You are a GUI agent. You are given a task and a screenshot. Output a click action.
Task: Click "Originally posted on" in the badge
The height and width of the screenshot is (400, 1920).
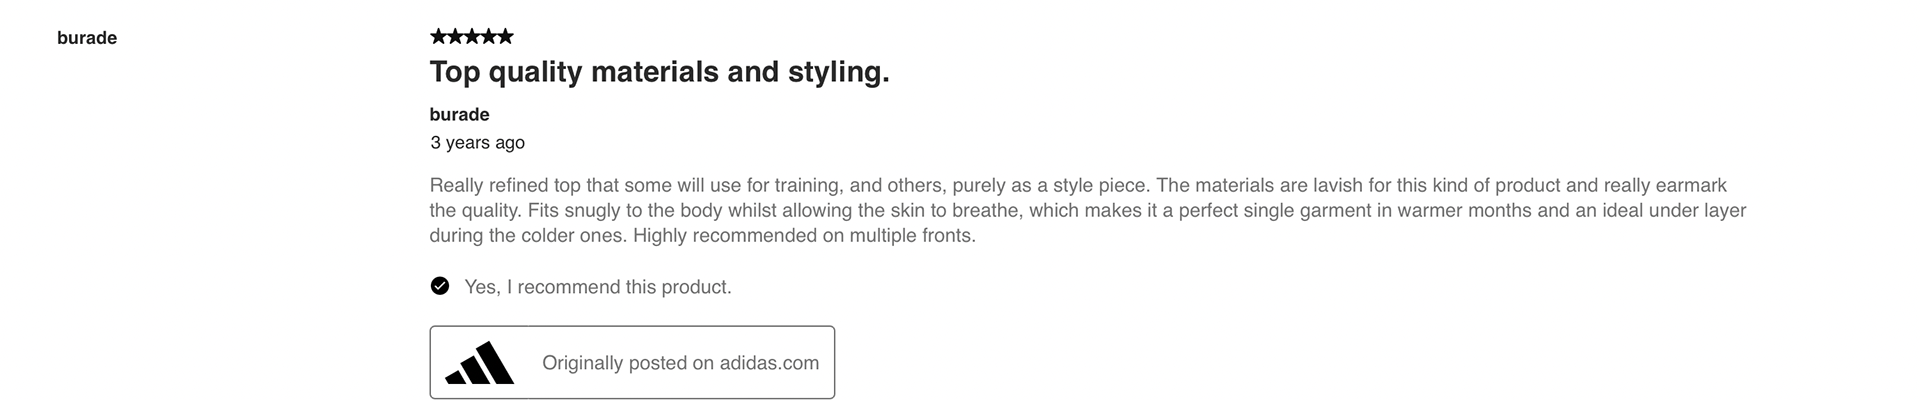pyautogui.click(x=628, y=363)
